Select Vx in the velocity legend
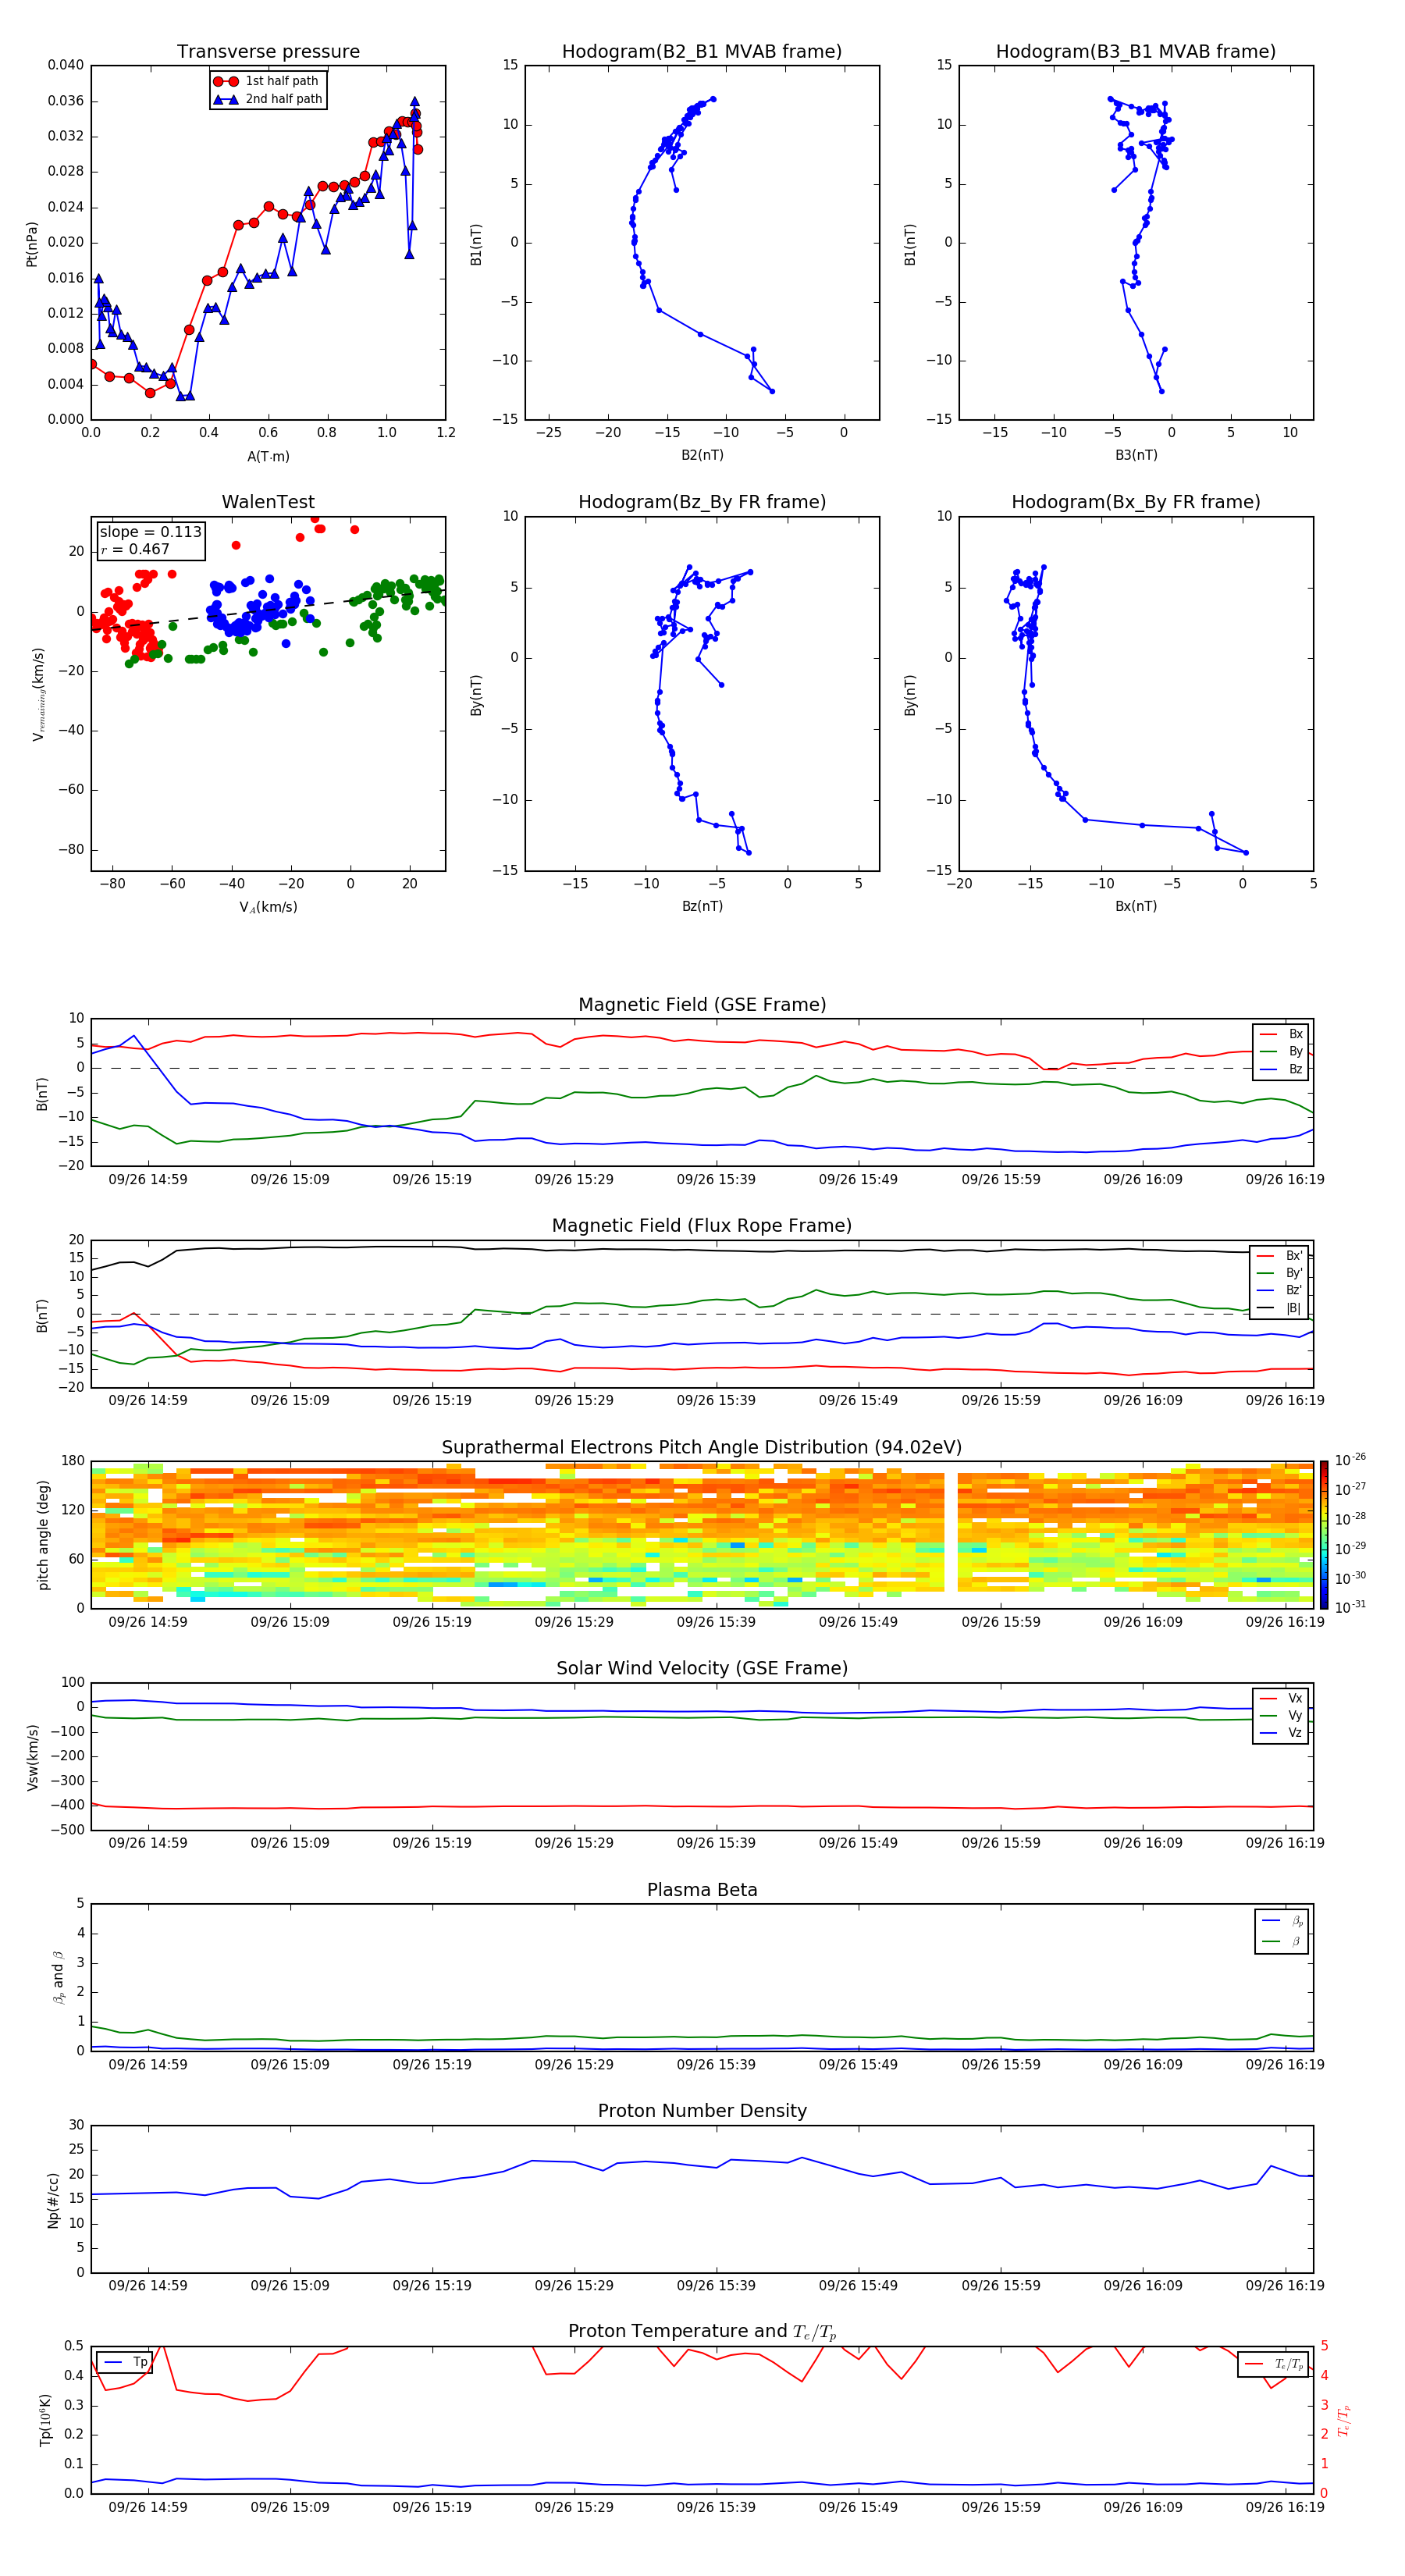The height and width of the screenshot is (2576, 1405). (1281, 1698)
